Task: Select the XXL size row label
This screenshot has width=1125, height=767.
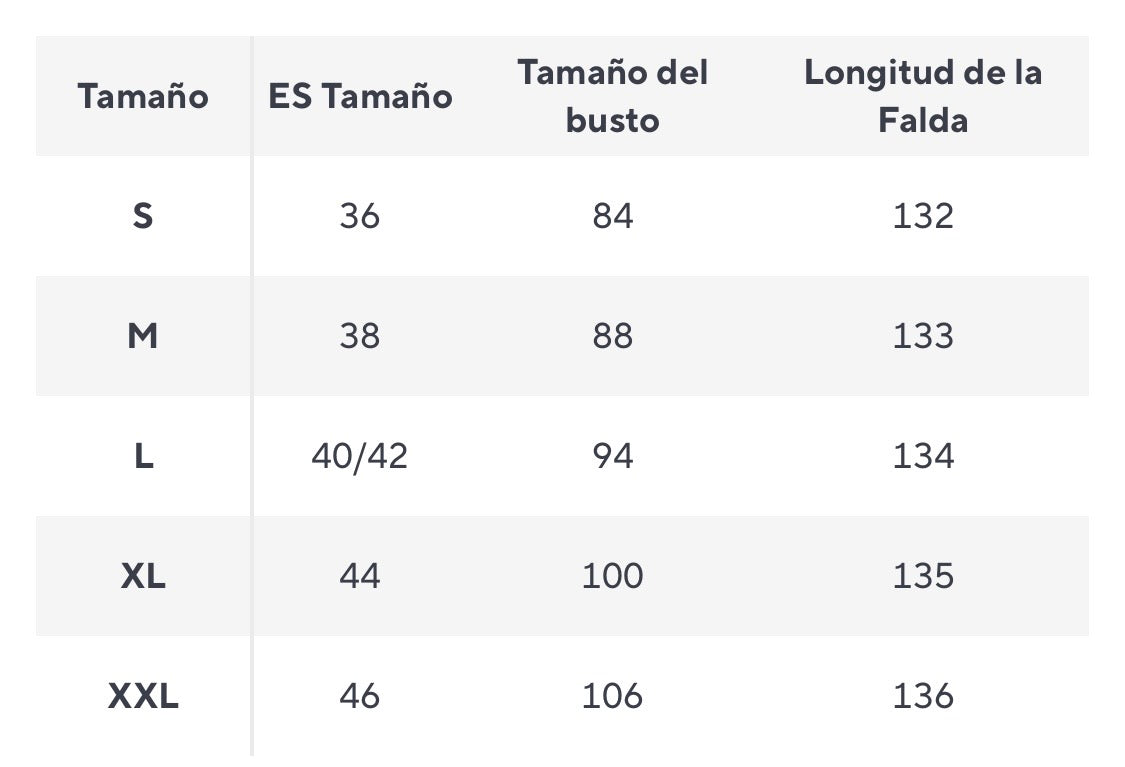Action: pyautogui.click(x=143, y=696)
